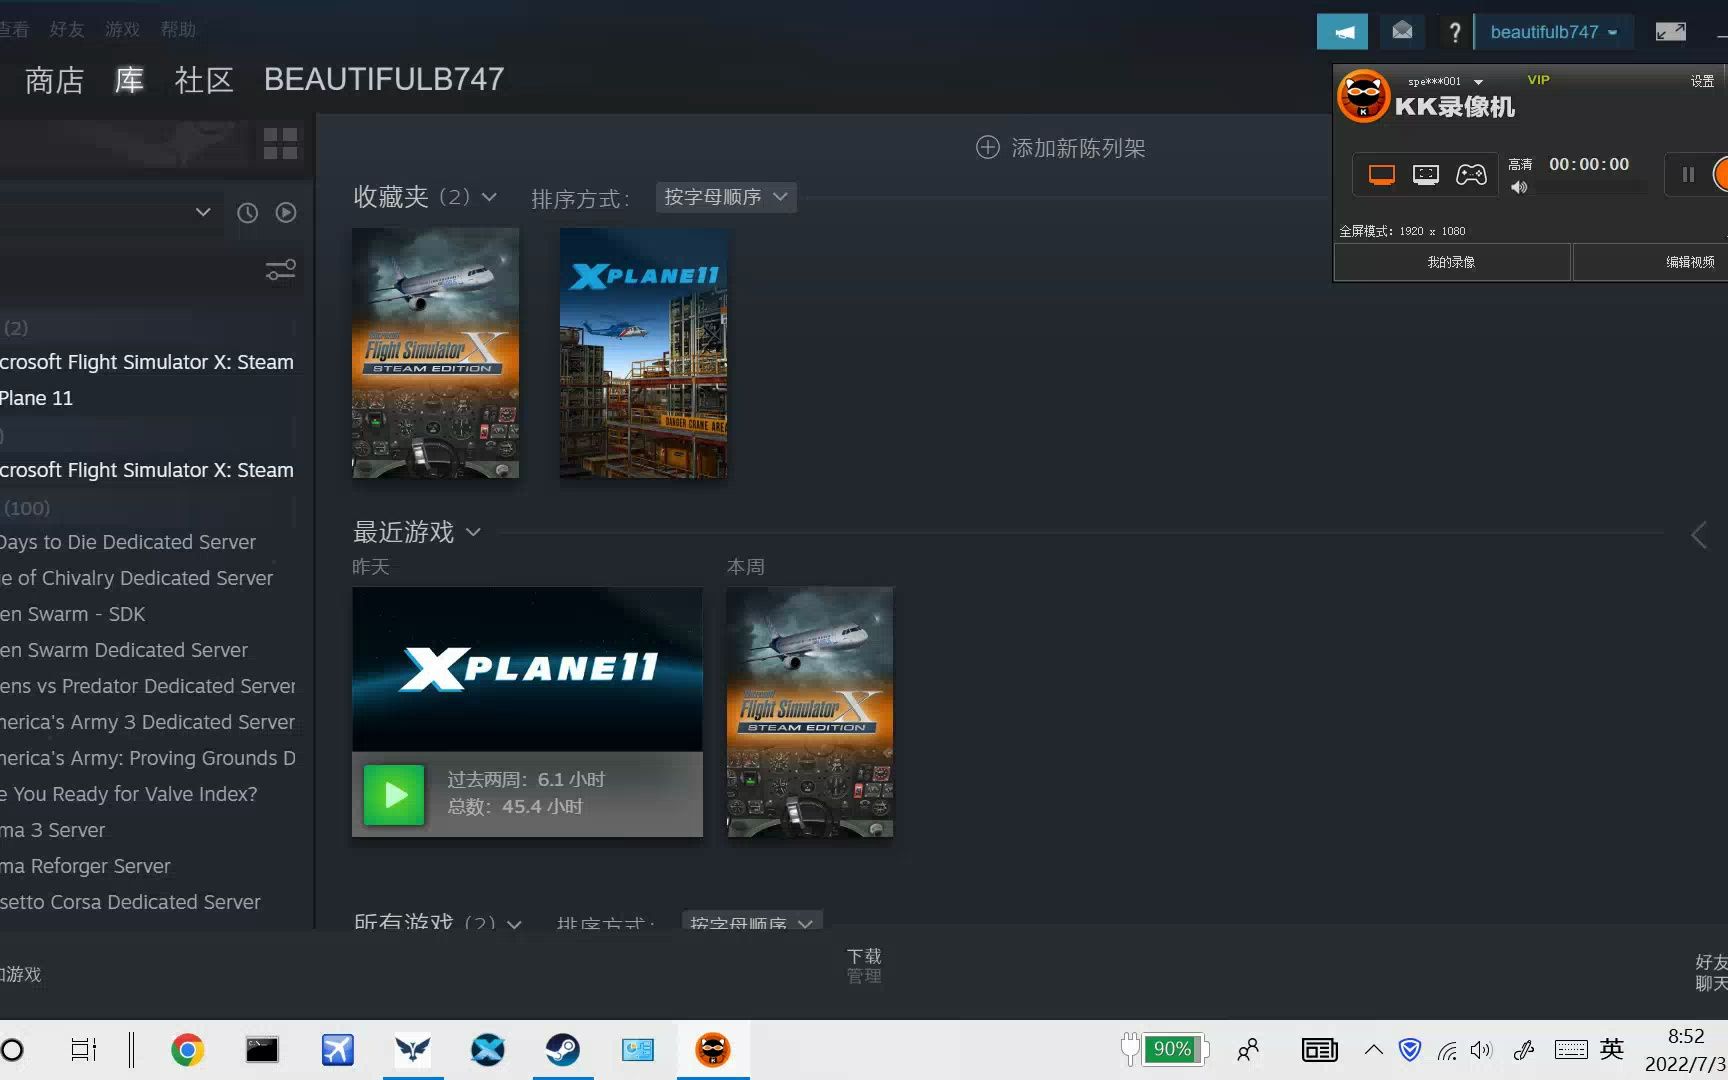Open Steam help question mark icon
The image size is (1728, 1080).
(1455, 32)
